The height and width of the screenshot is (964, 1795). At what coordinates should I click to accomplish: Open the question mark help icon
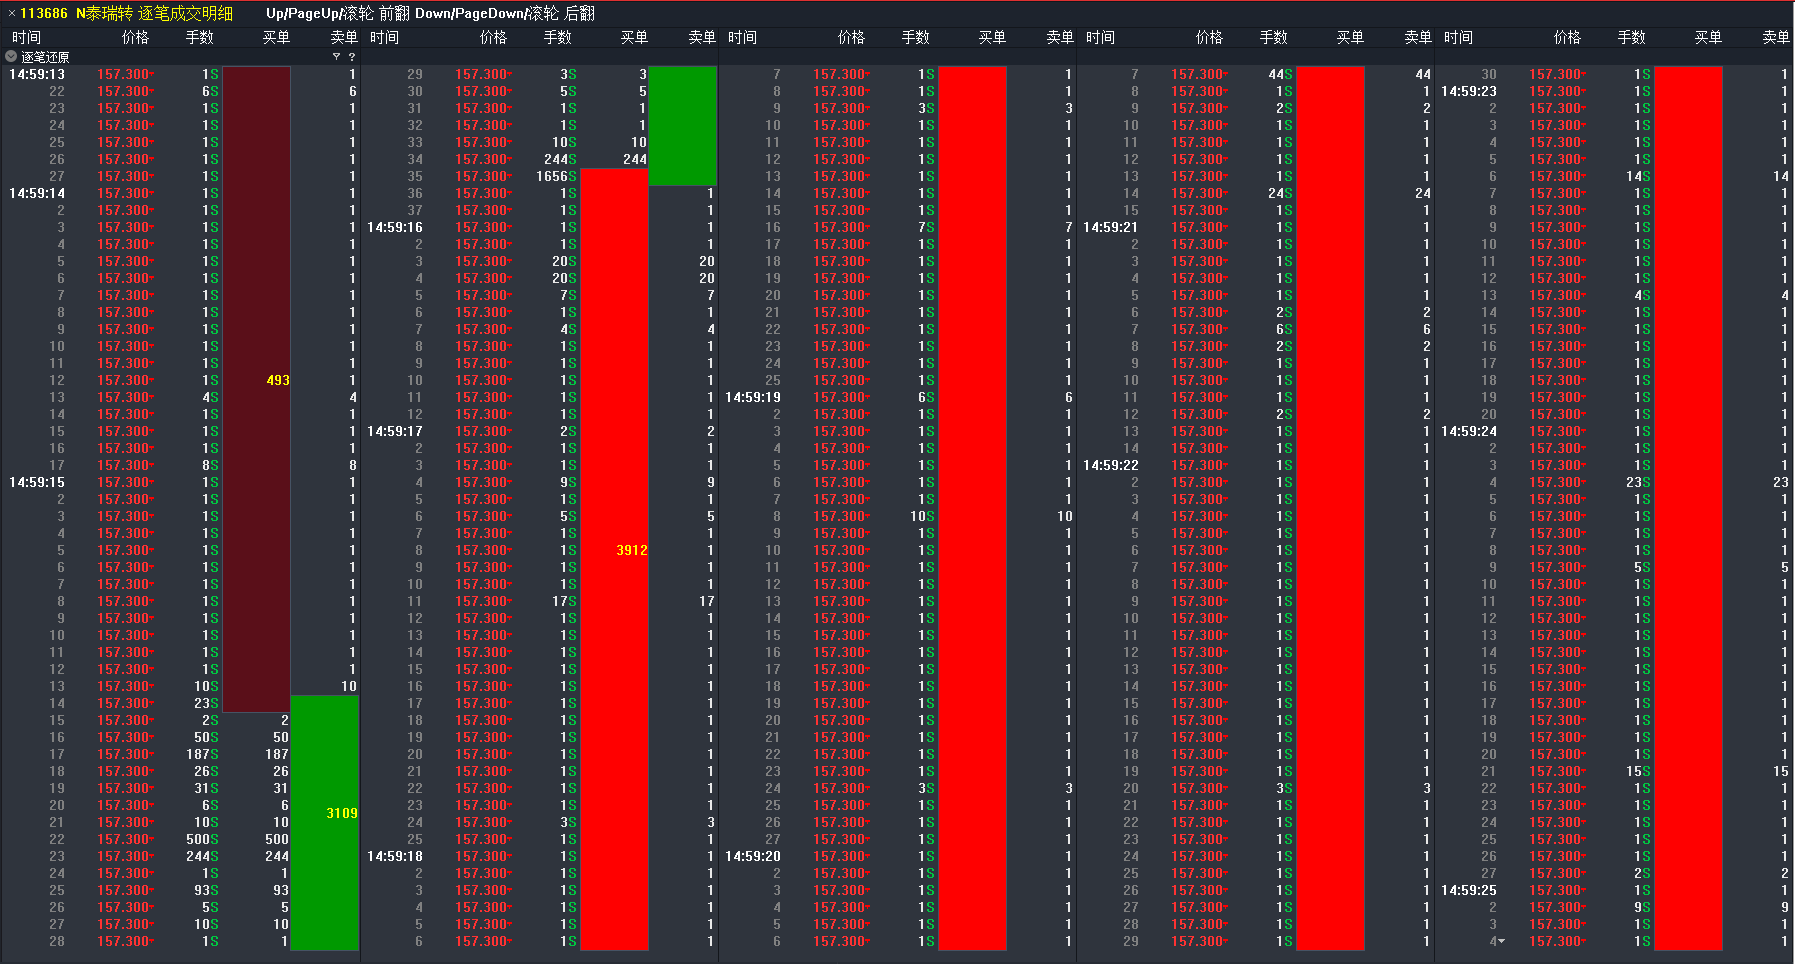pyautogui.click(x=352, y=57)
